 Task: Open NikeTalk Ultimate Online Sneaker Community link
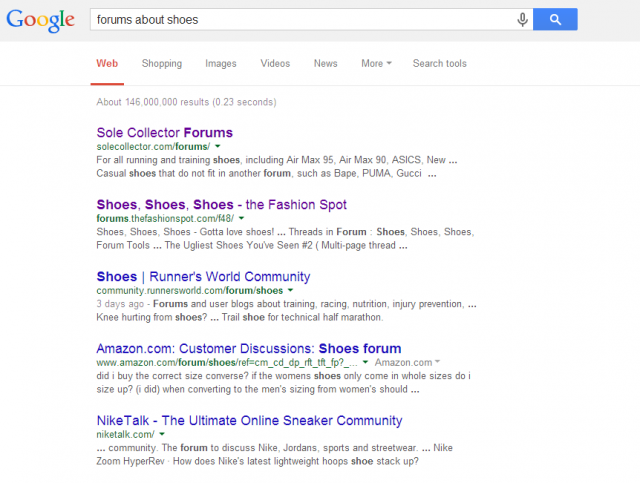[x=249, y=420]
